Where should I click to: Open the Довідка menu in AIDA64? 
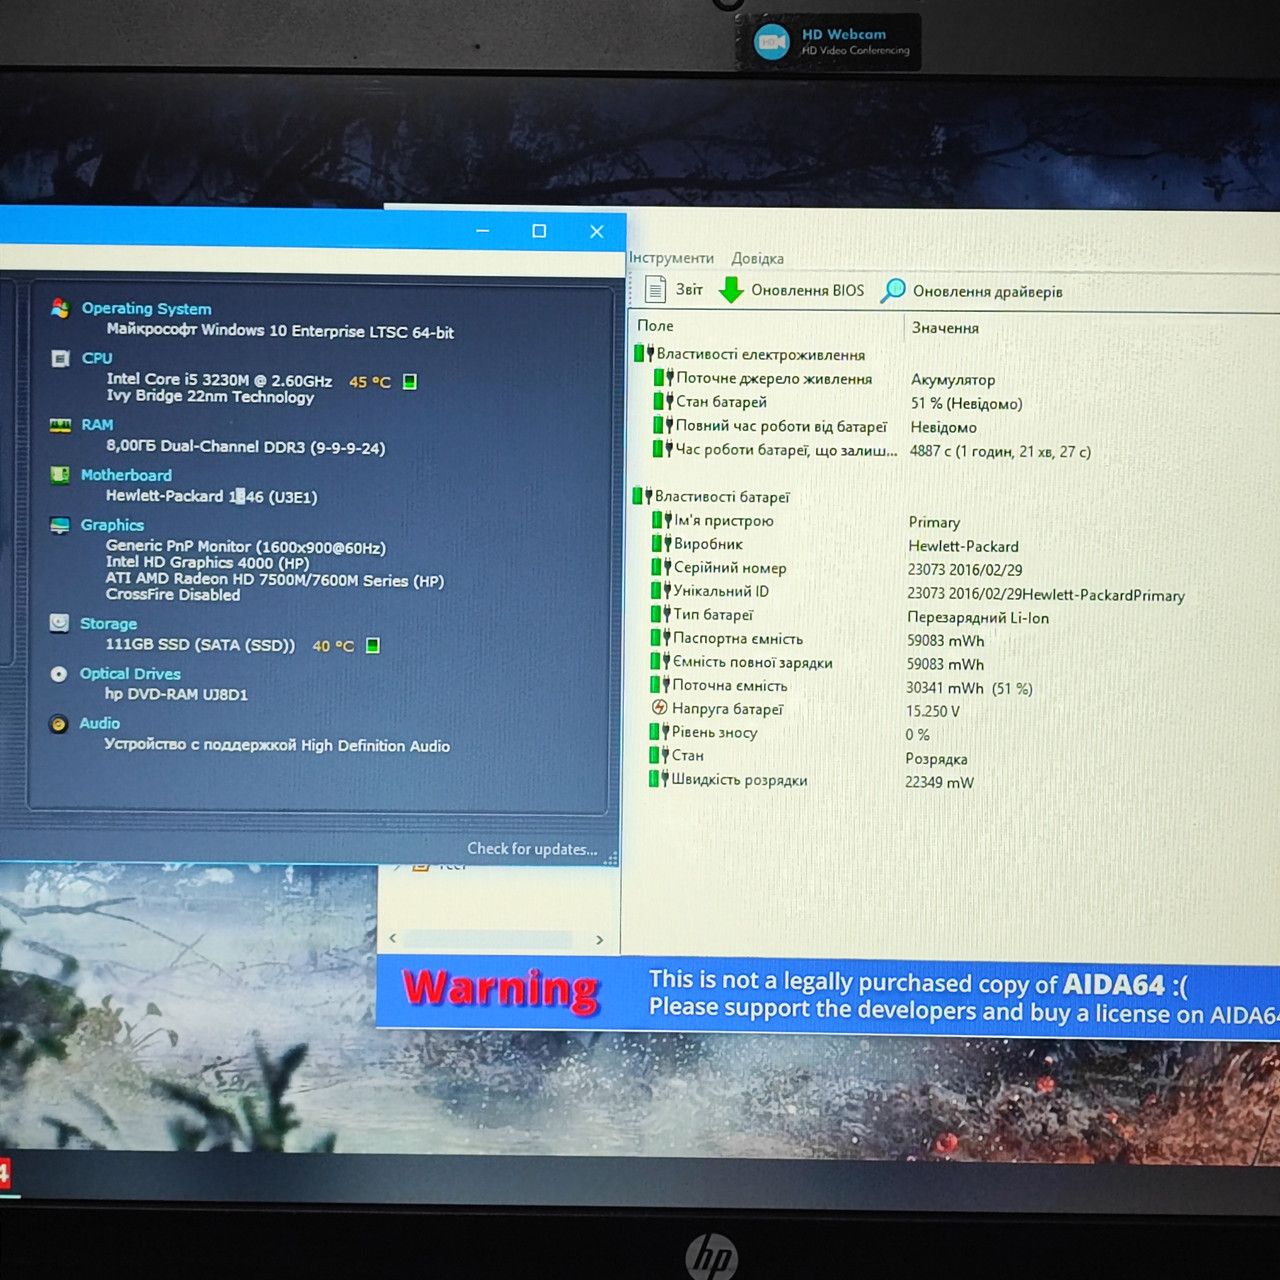coord(757,258)
